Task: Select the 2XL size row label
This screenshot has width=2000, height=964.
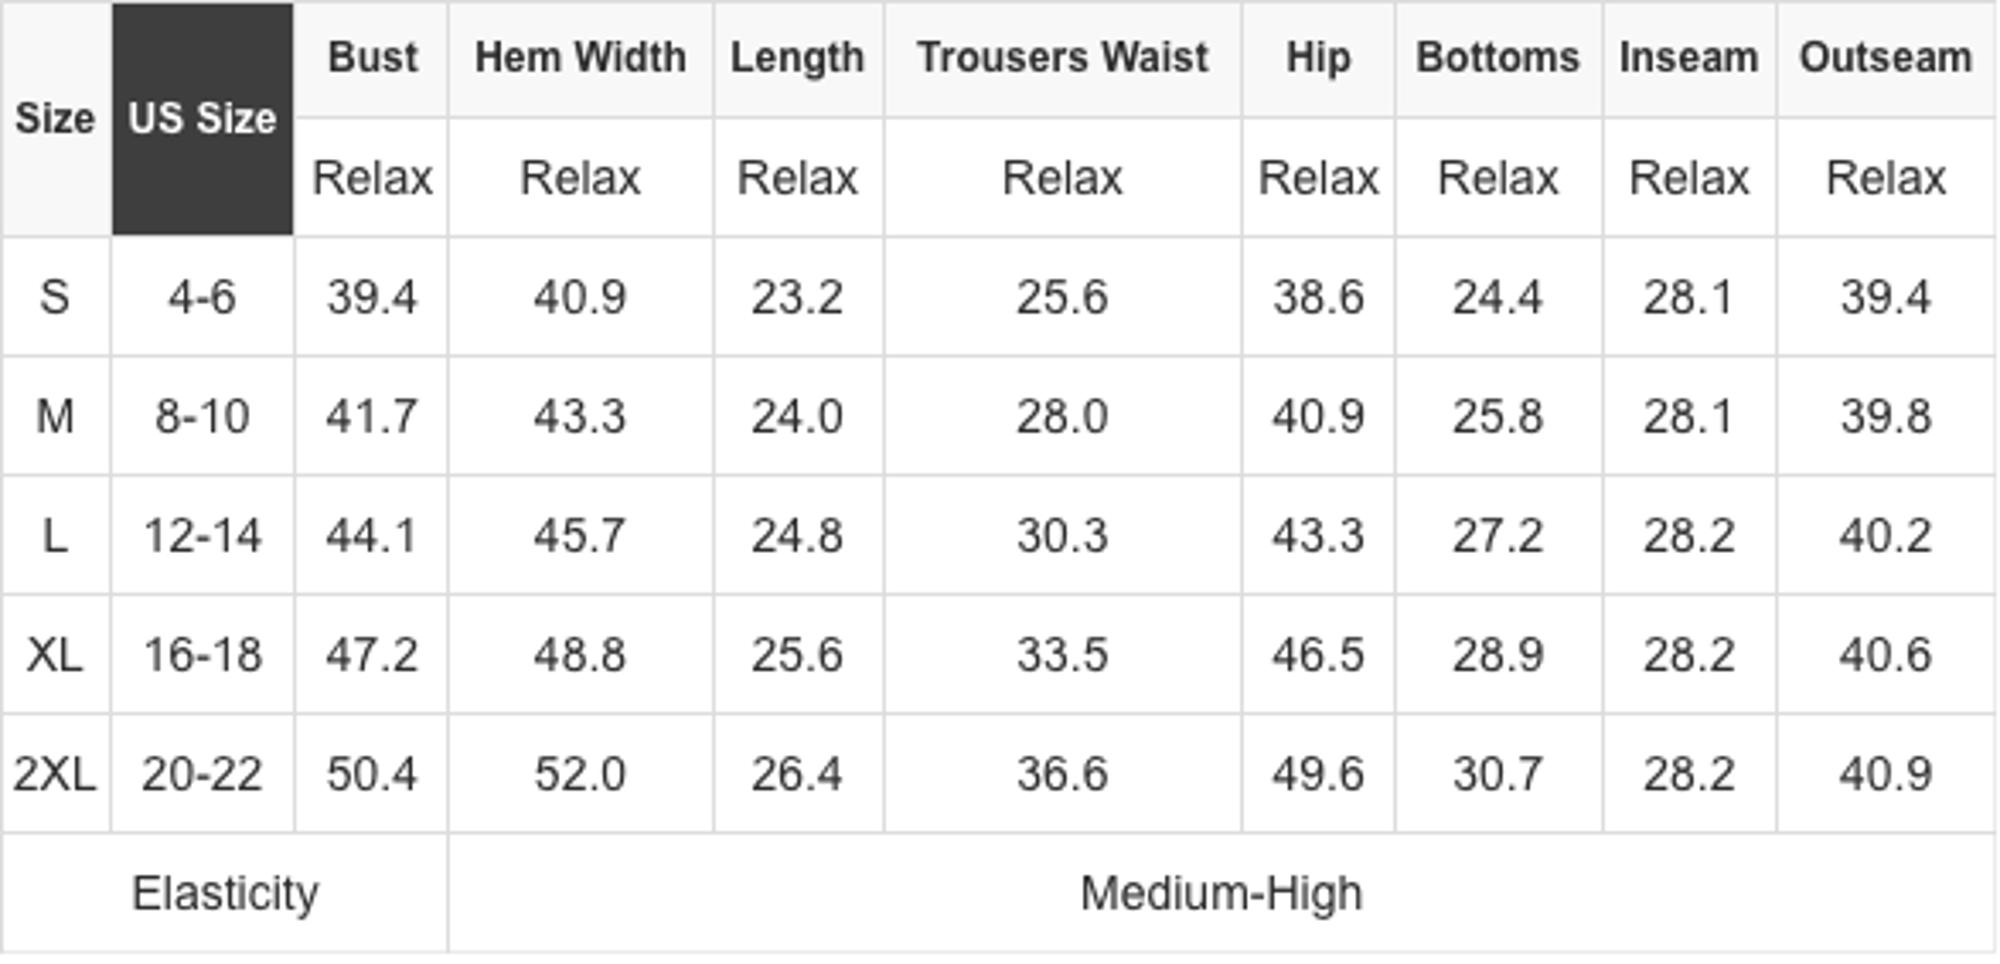Action: pos(55,774)
